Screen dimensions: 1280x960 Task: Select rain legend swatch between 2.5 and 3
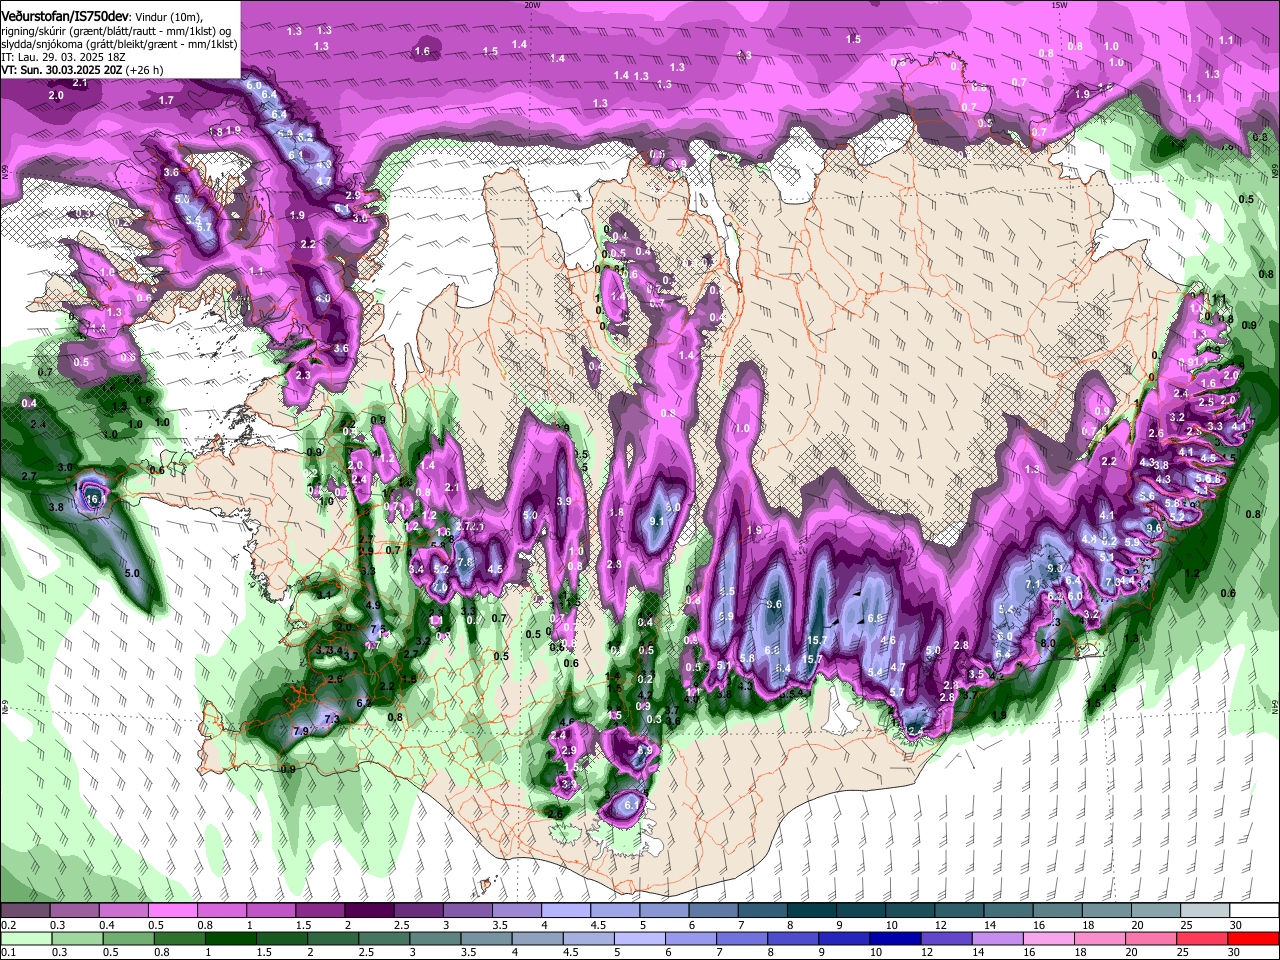[x=384, y=939]
